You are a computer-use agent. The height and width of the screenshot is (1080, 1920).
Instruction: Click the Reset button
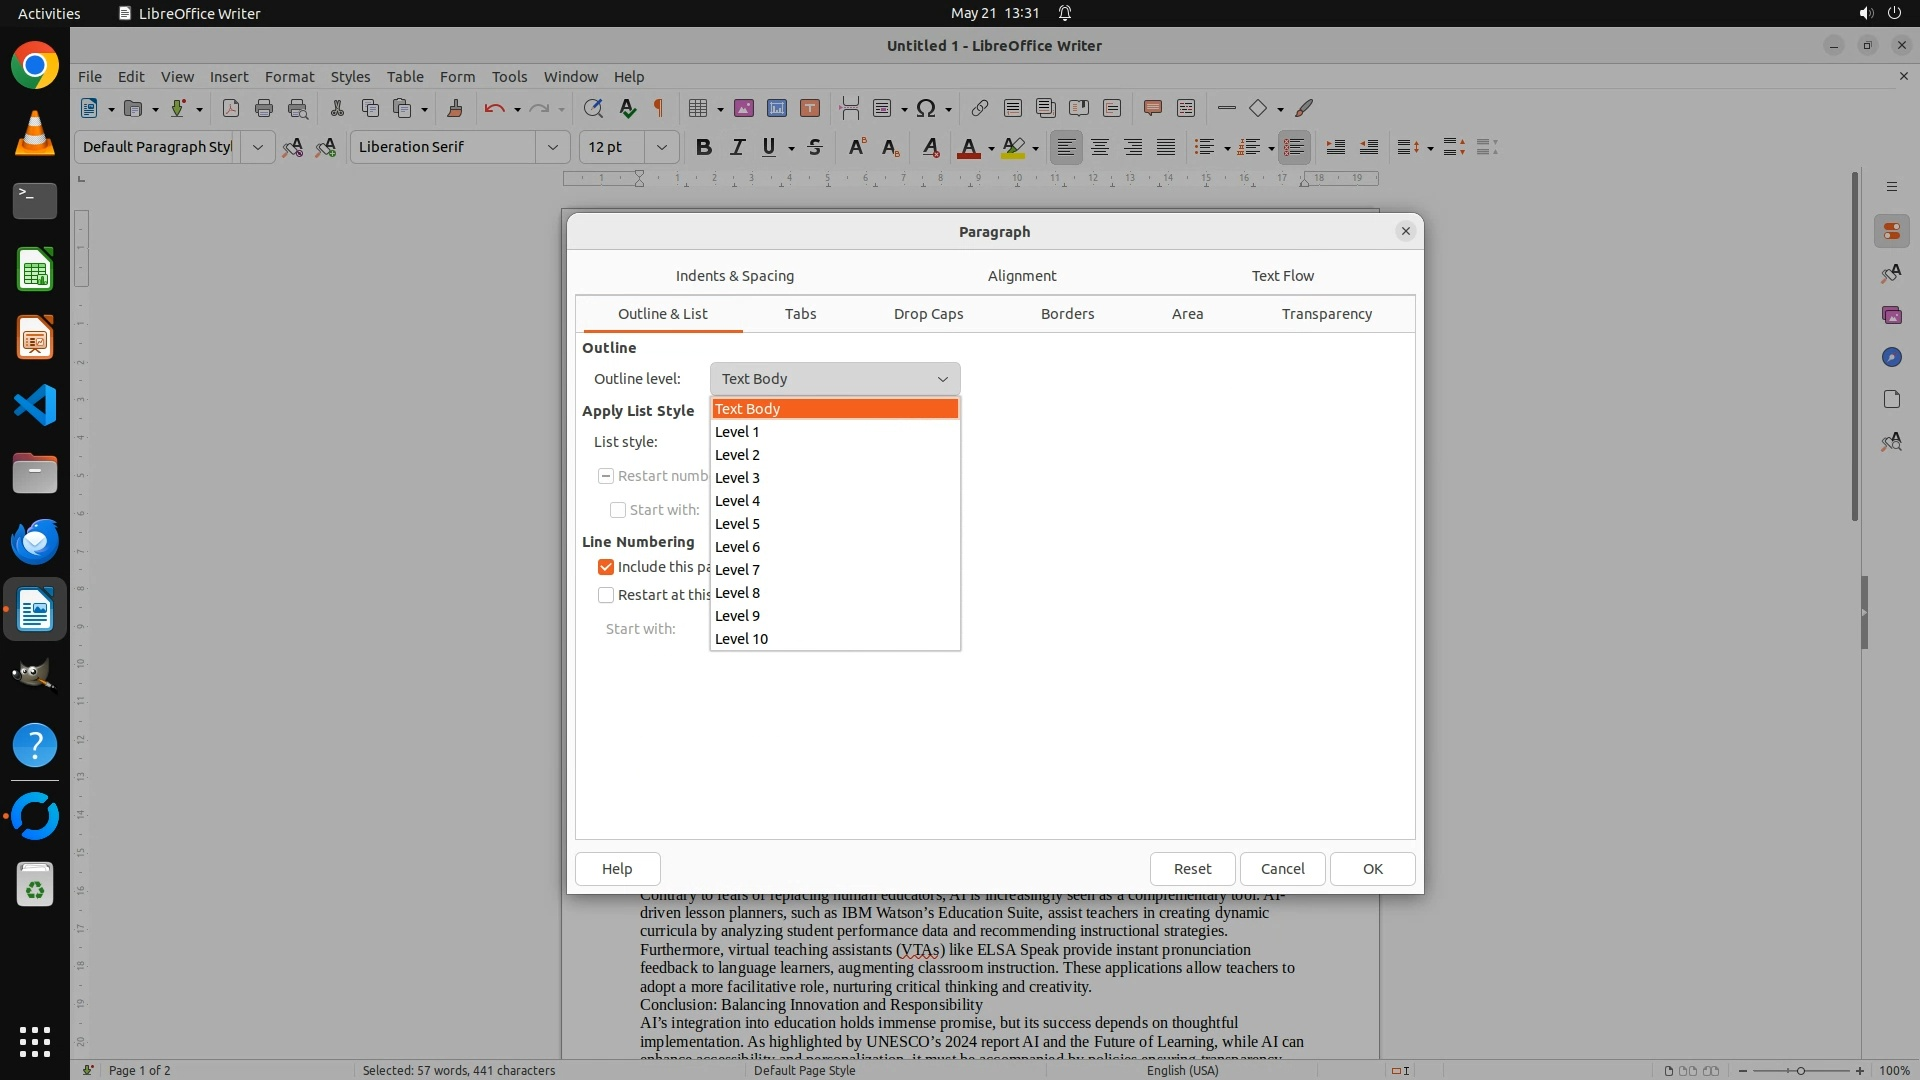point(1192,869)
